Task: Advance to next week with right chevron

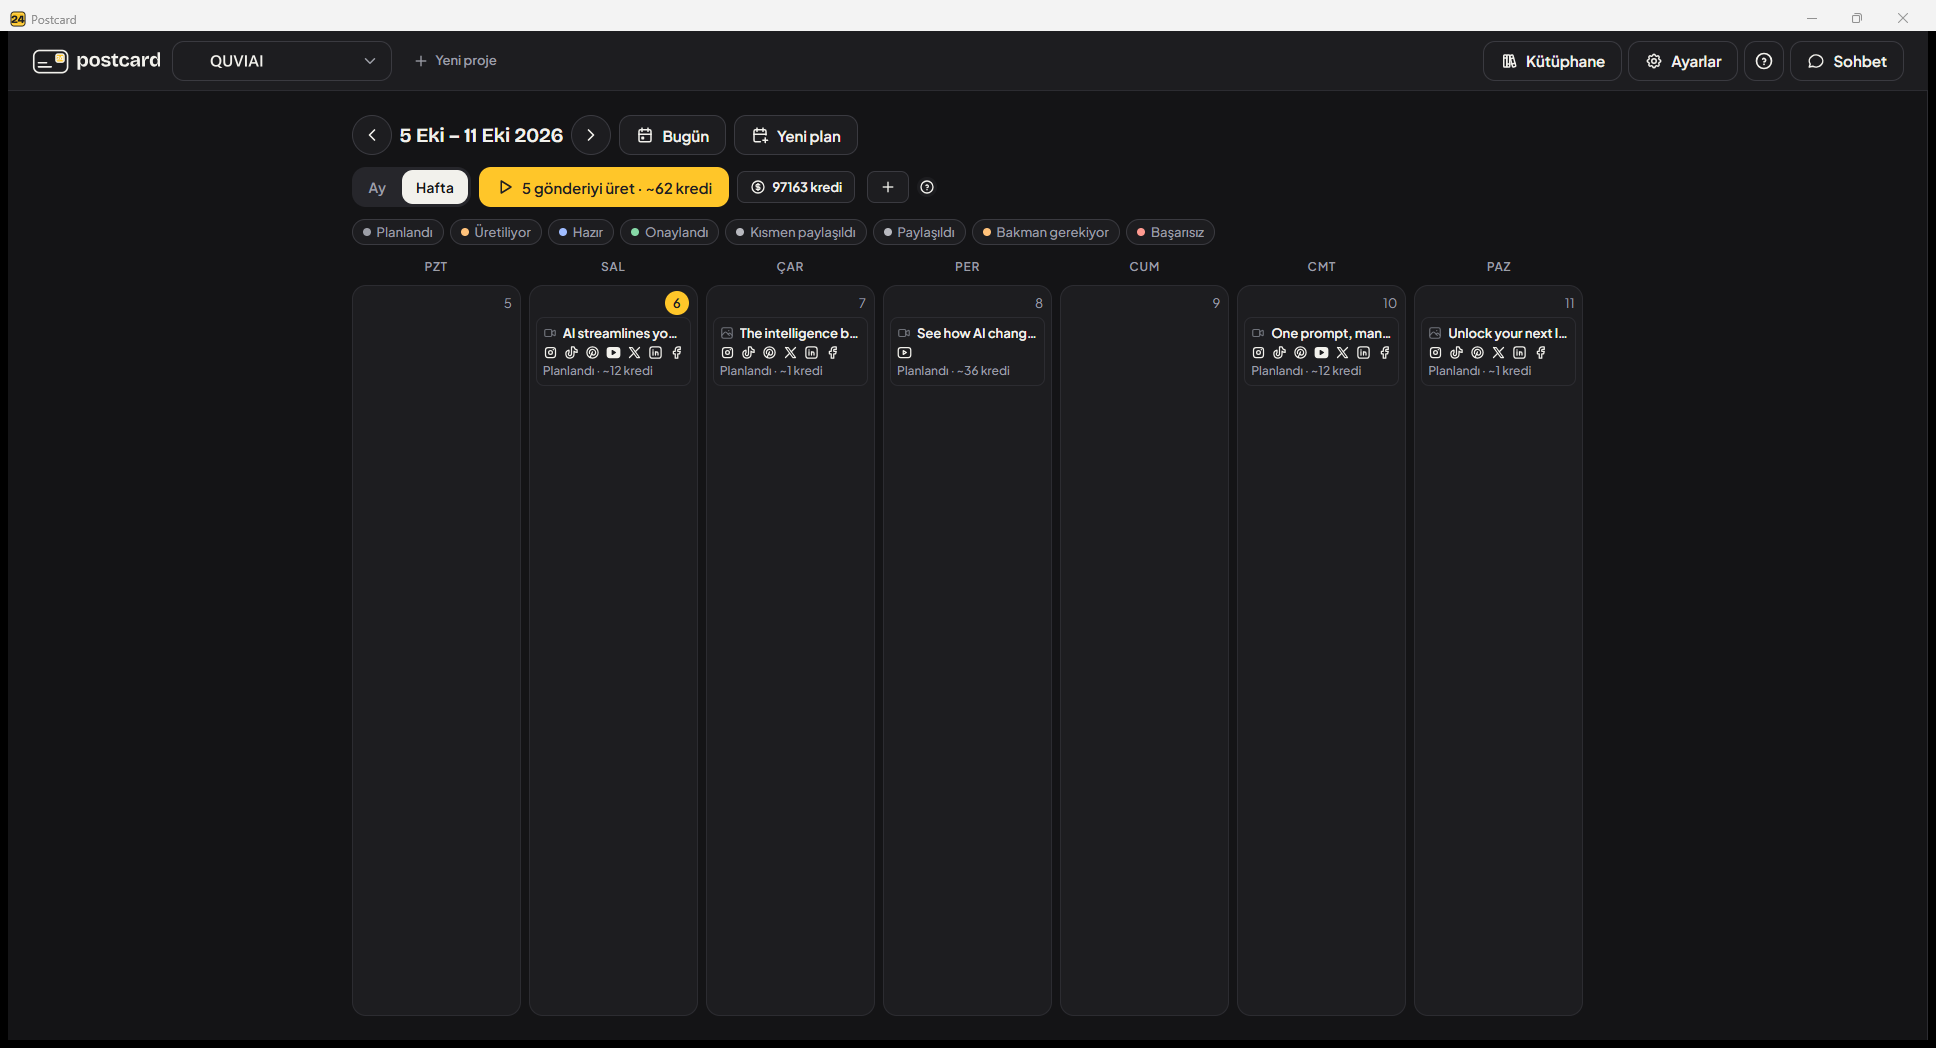Action: (x=591, y=135)
